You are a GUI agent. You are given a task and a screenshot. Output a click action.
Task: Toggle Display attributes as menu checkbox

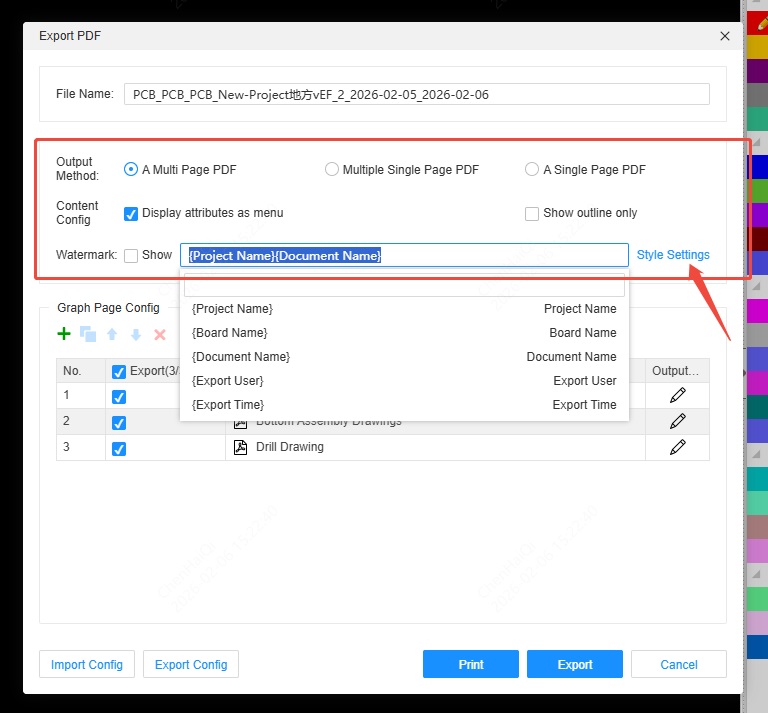(x=131, y=213)
